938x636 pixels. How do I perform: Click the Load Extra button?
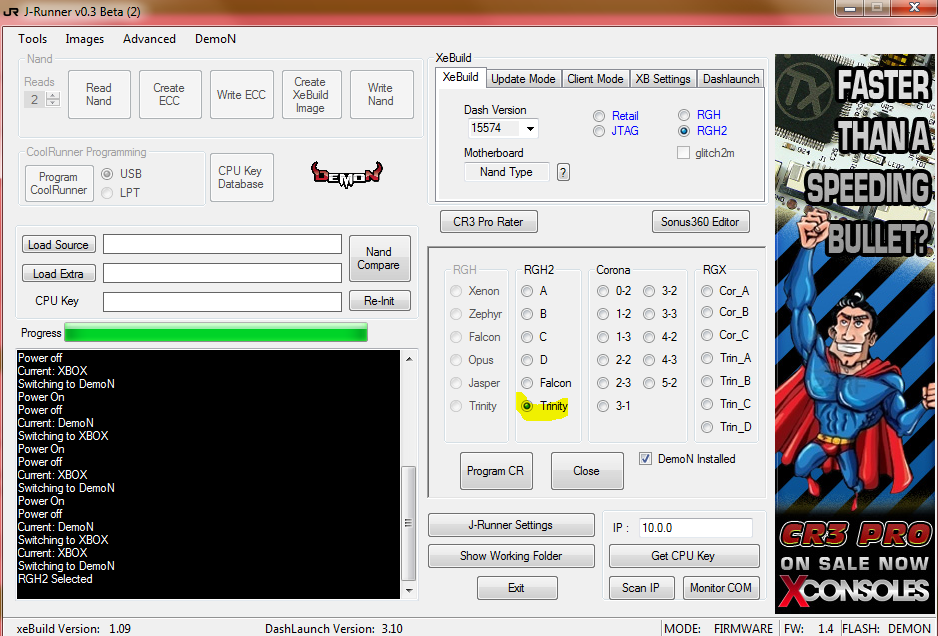pos(59,273)
